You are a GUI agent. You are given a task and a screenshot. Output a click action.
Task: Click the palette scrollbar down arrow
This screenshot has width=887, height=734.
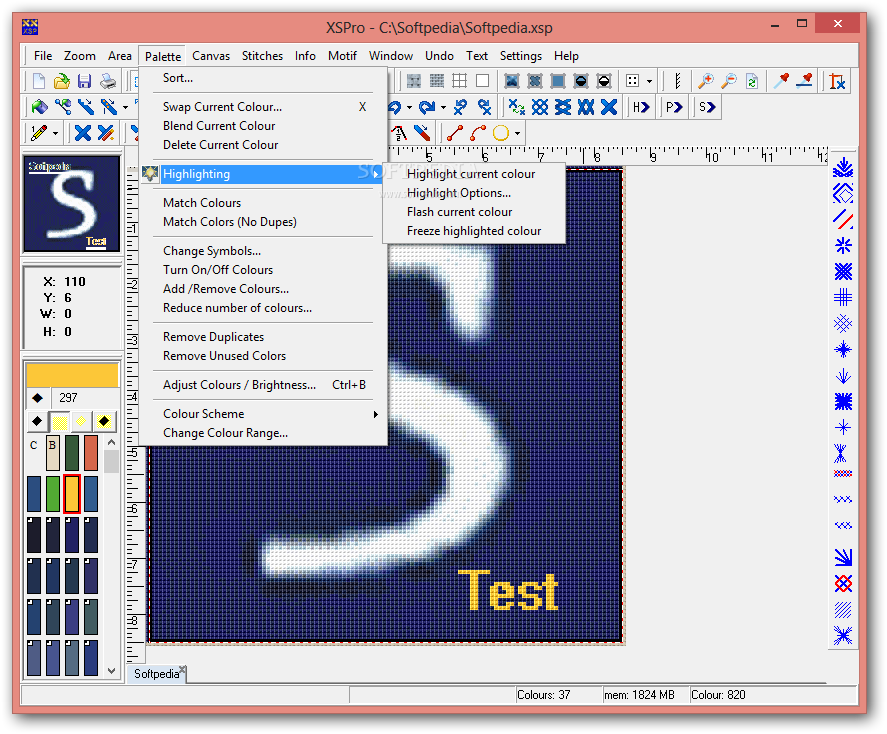[x=111, y=671]
